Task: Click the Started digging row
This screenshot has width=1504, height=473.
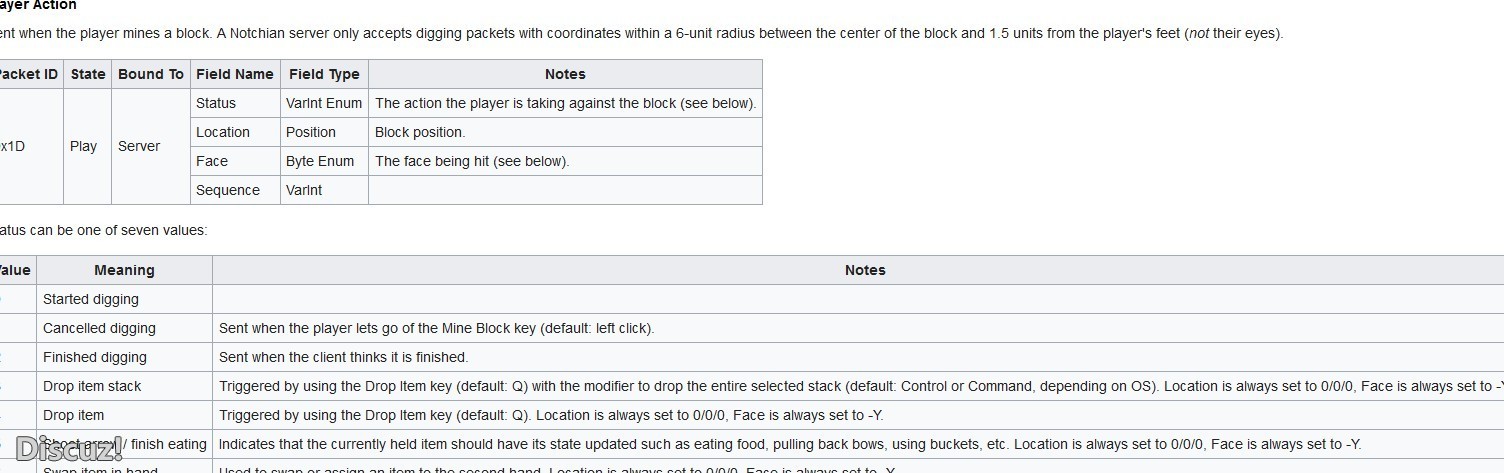Action: 752,299
